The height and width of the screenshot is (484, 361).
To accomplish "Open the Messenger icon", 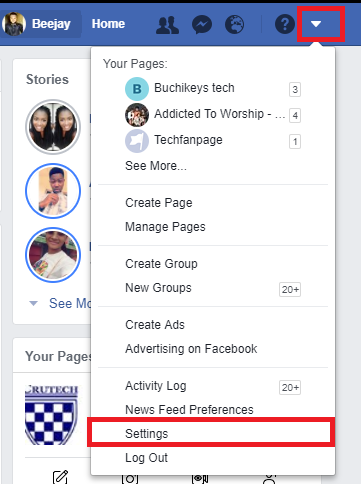I will (x=202, y=24).
